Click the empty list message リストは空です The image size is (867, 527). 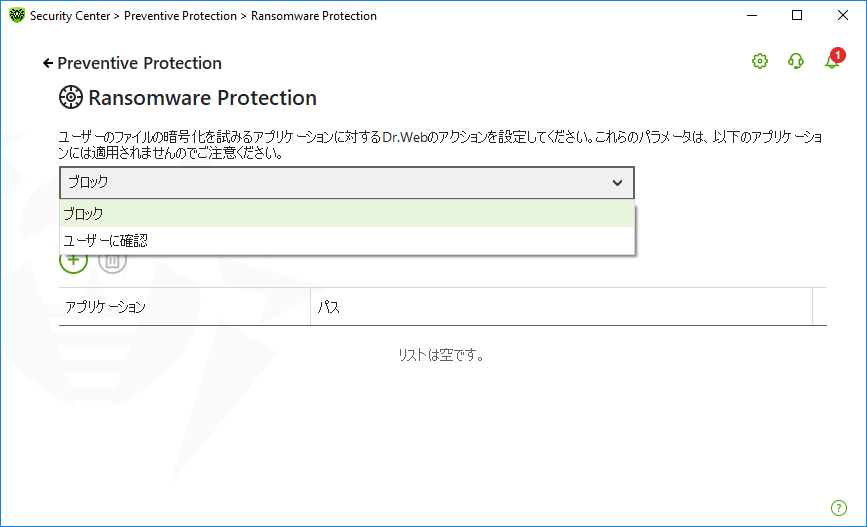[441, 355]
